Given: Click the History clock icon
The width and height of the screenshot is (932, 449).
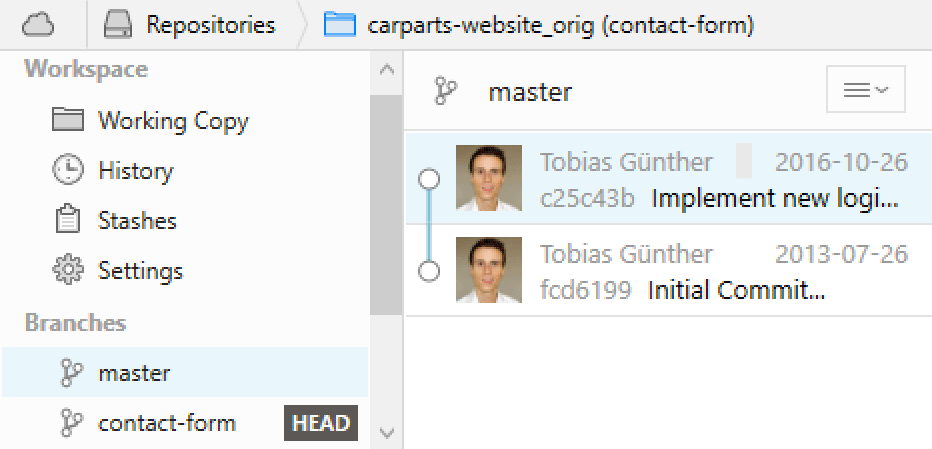Looking at the screenshot, I should 68,171.
